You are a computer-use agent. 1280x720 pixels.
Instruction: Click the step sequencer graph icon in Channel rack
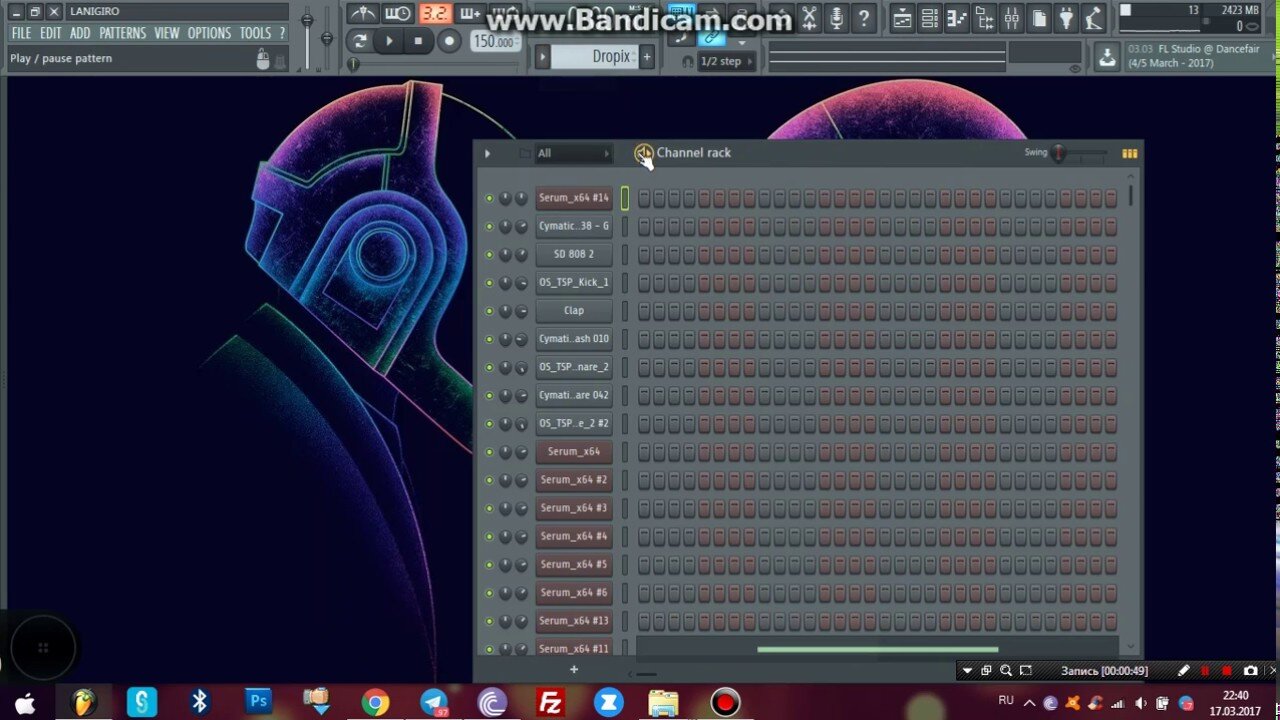[x=1129, y=153]
